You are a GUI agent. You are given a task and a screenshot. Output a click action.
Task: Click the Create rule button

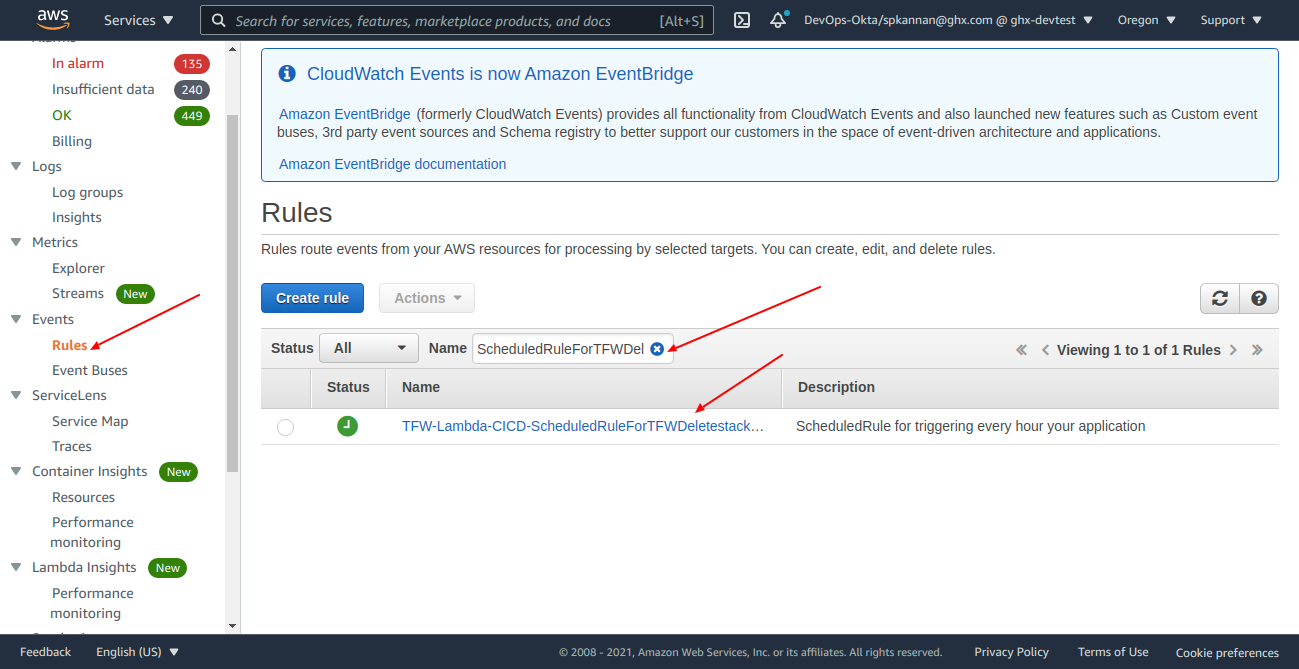313,298
